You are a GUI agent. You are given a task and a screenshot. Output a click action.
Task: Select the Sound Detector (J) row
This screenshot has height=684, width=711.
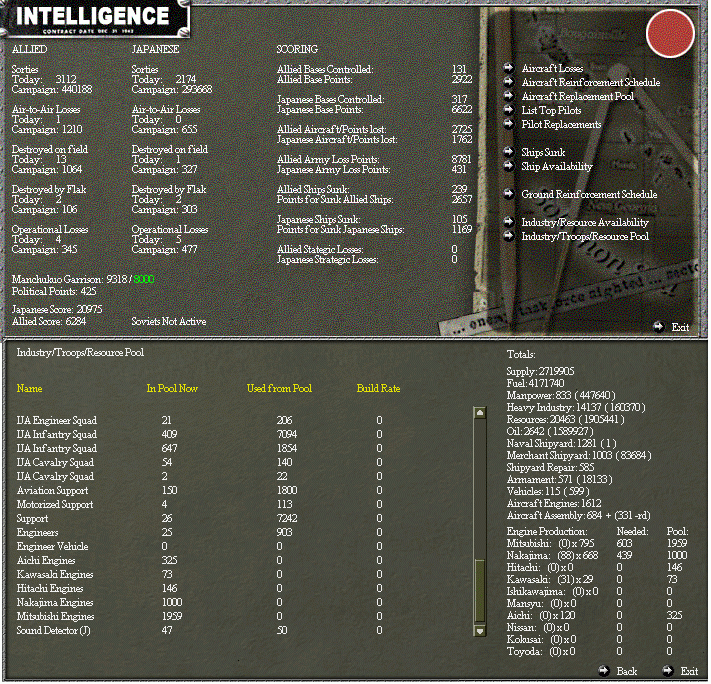(x=200, y=630)
